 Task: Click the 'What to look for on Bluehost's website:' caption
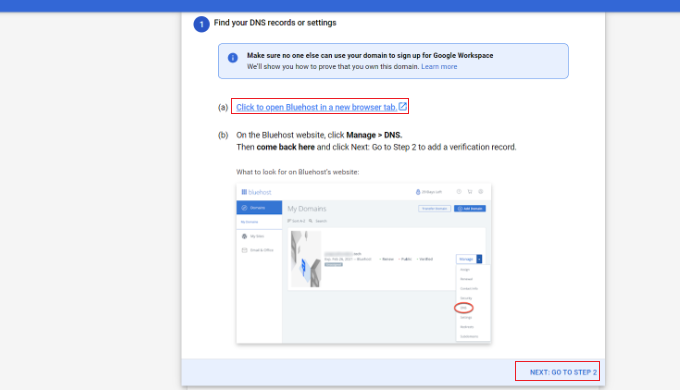pyautogui.click(x=298, y=172)
